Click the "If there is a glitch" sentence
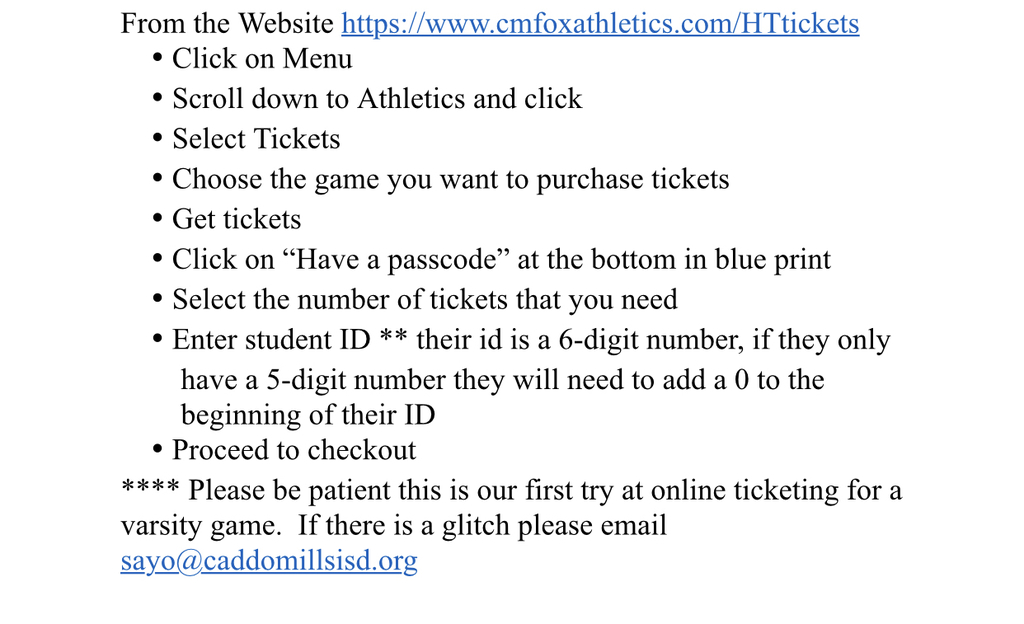Viewport: 1024px width, 624px height. [483, 525]
